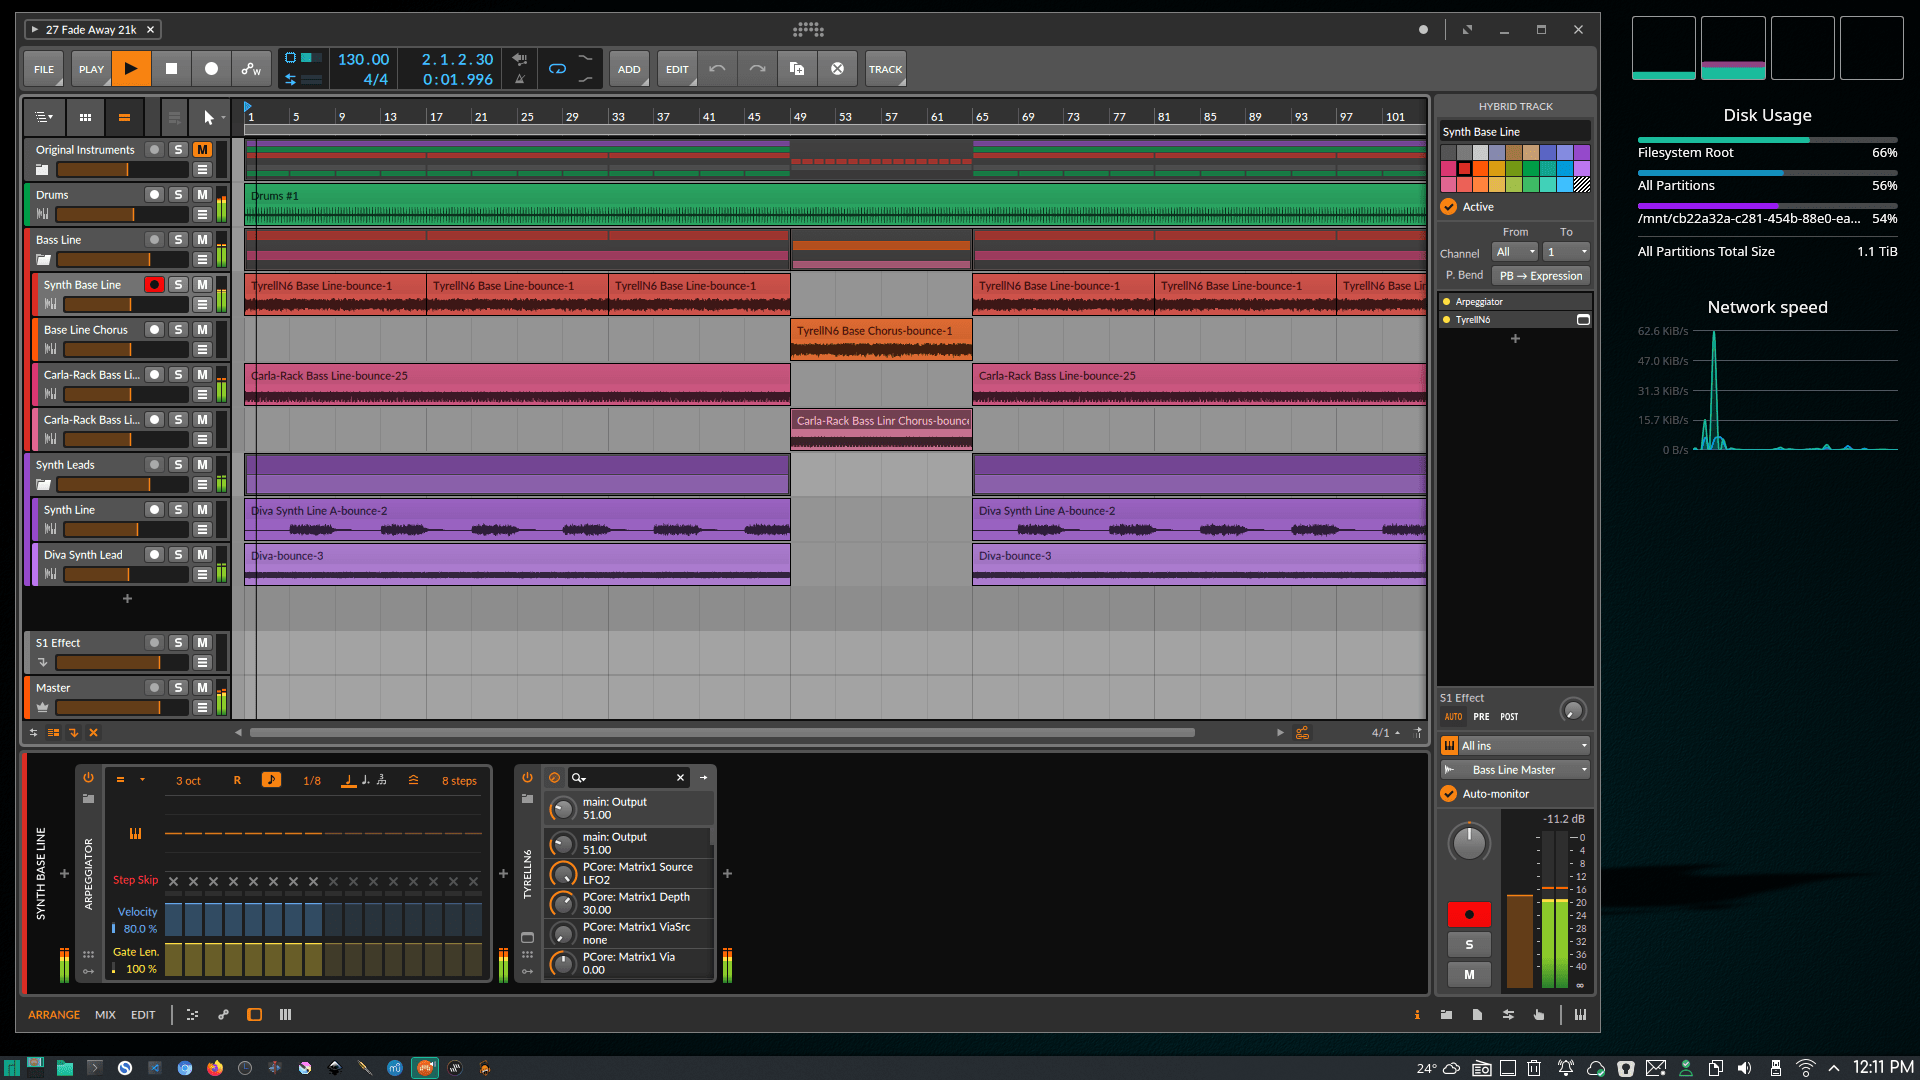The image size is (1920, 1080).
Task: Solo the Drums track
Action: pyautogui.click(x=178, y=195)
